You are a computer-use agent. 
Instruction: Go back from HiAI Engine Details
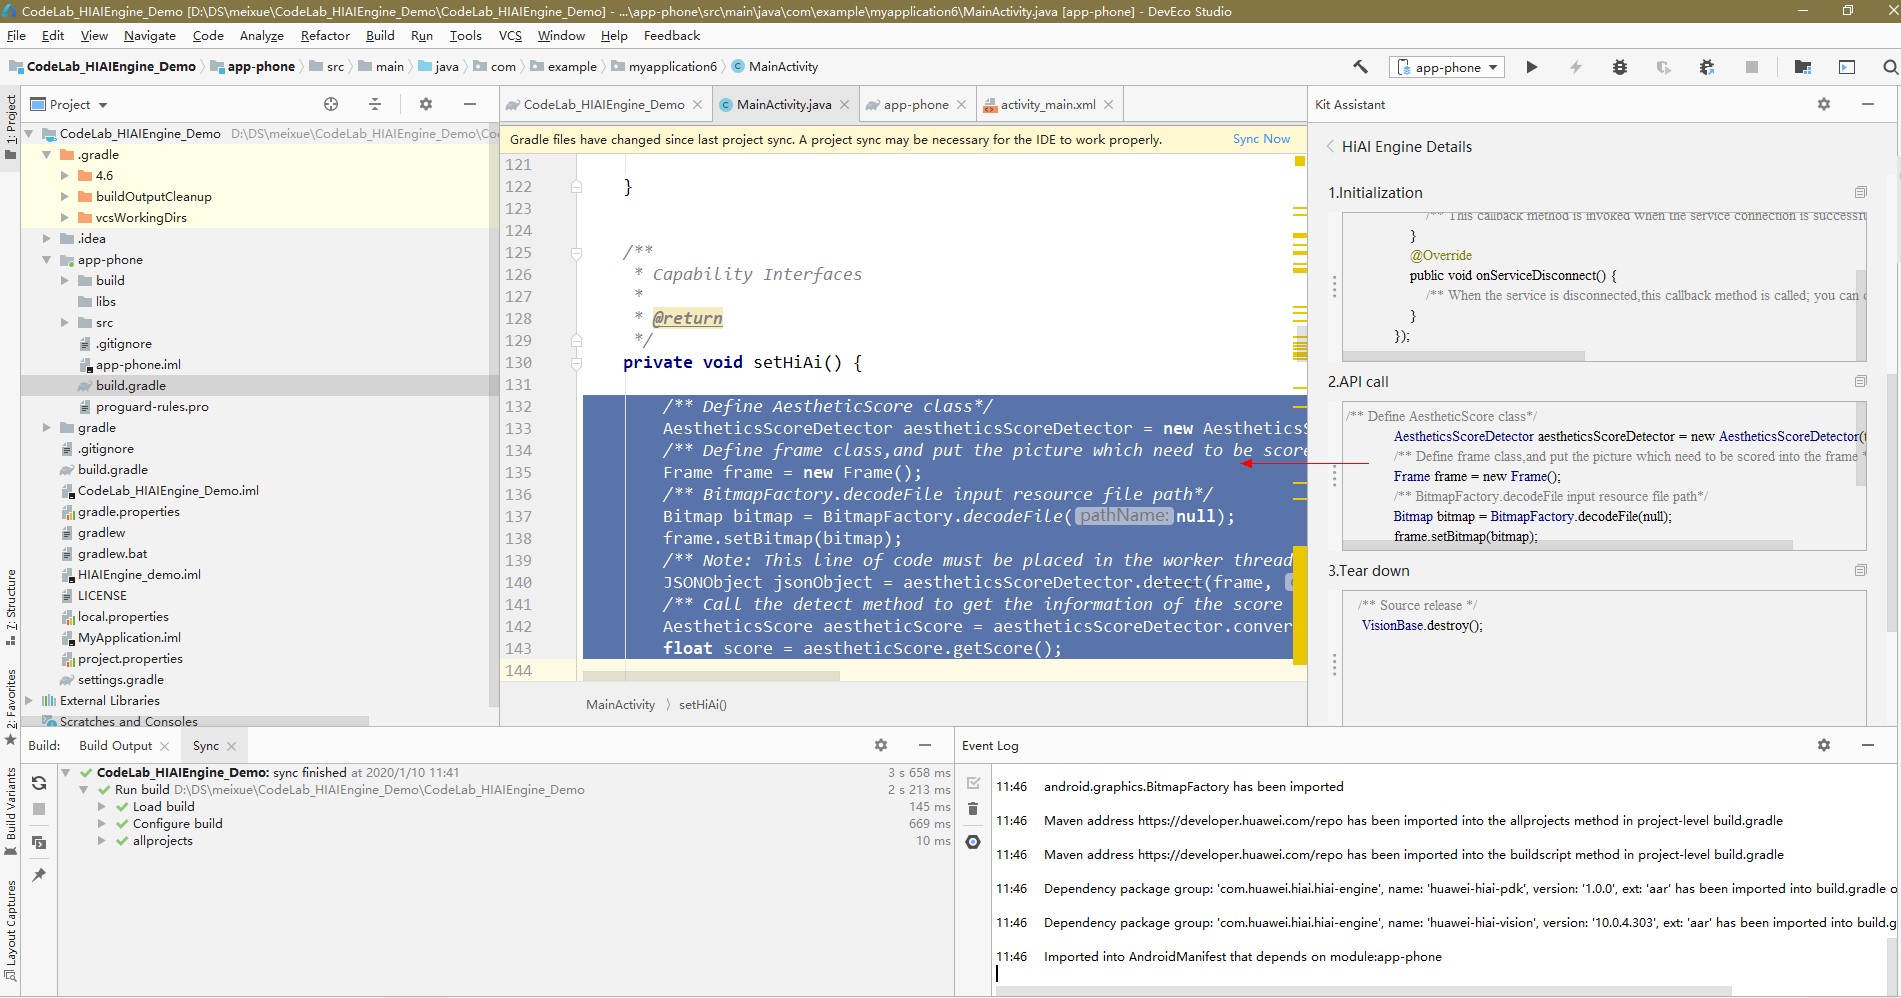click(1331, 146)
